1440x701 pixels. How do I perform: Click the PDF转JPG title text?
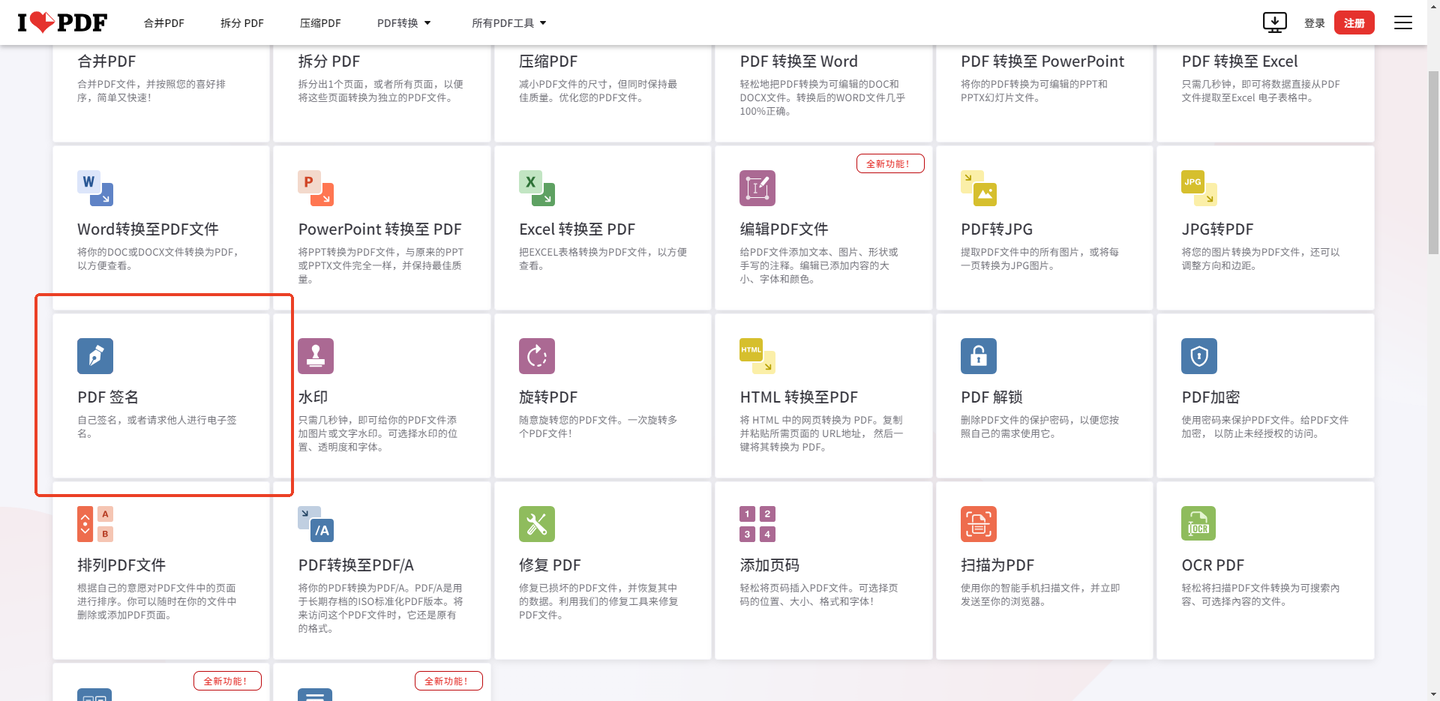click(x=997, y=229)
